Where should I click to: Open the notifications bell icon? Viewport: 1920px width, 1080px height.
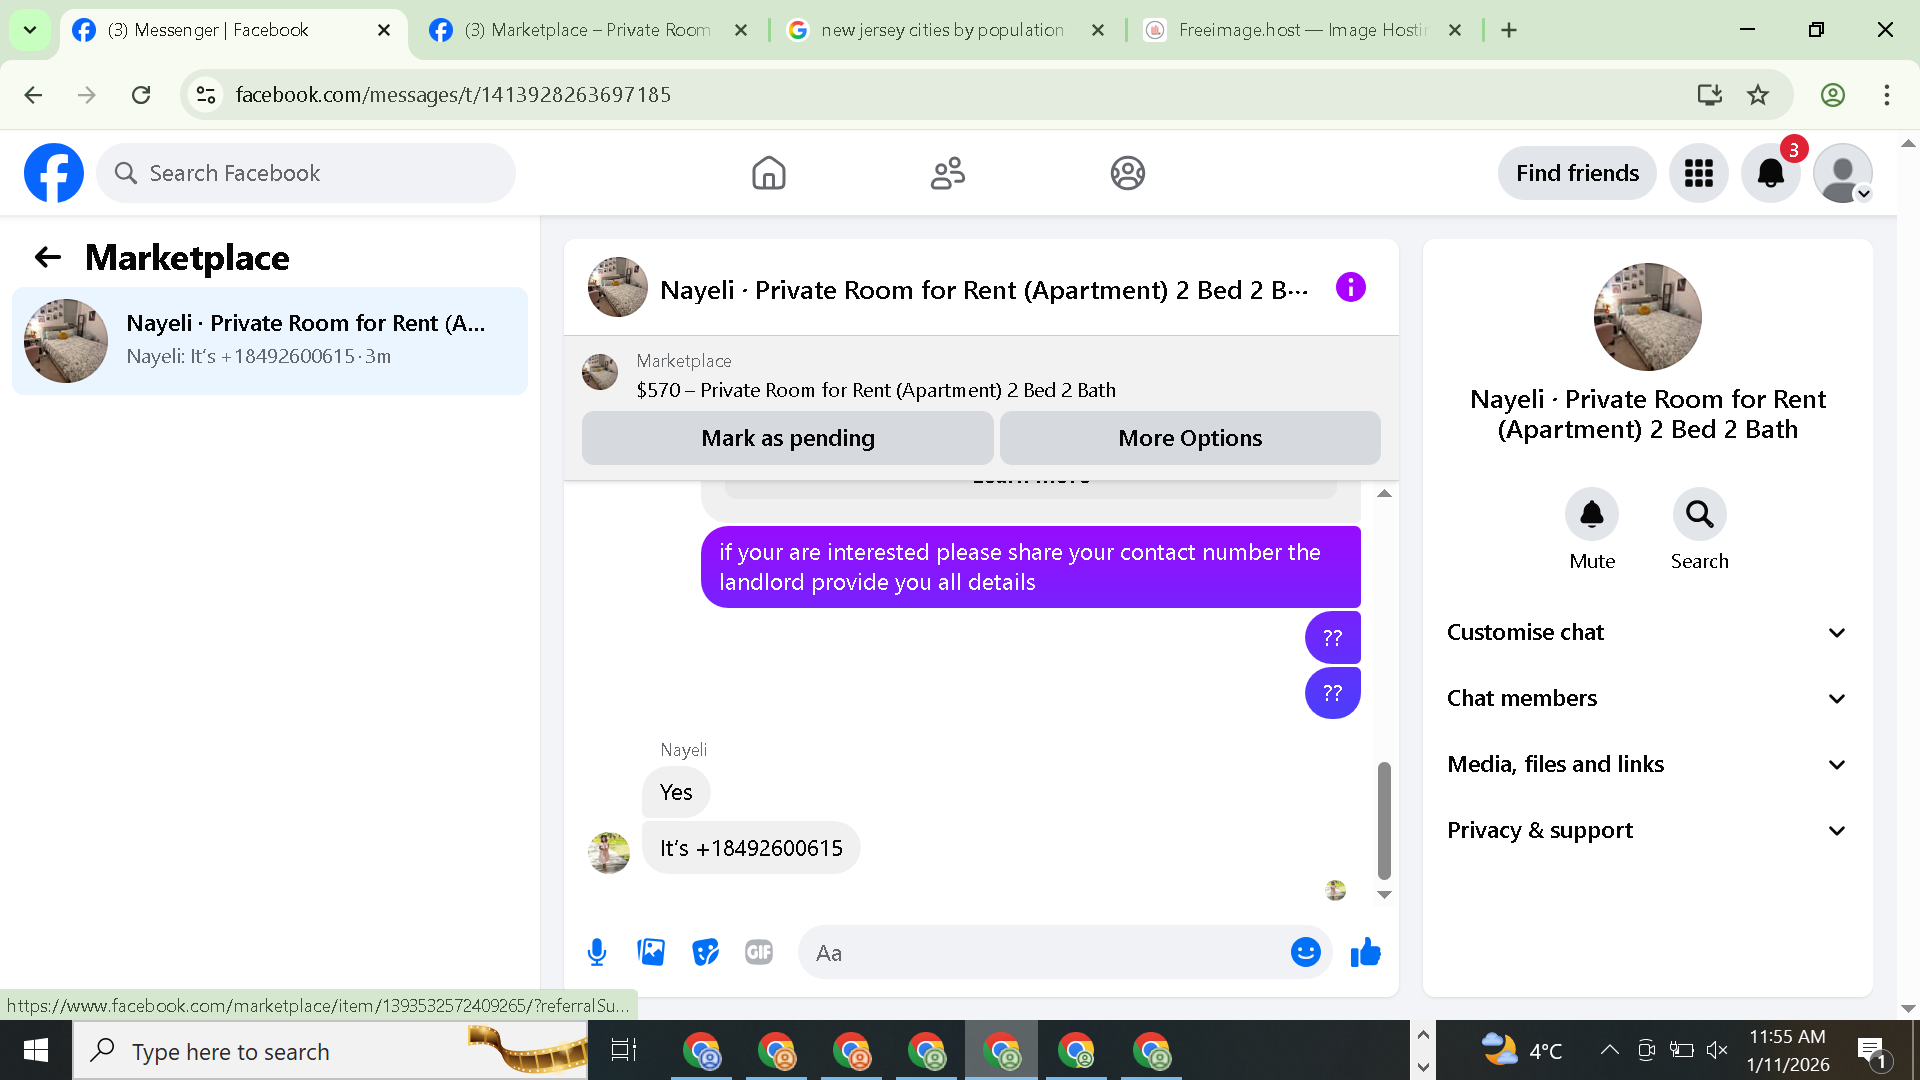click(1771, 173)
